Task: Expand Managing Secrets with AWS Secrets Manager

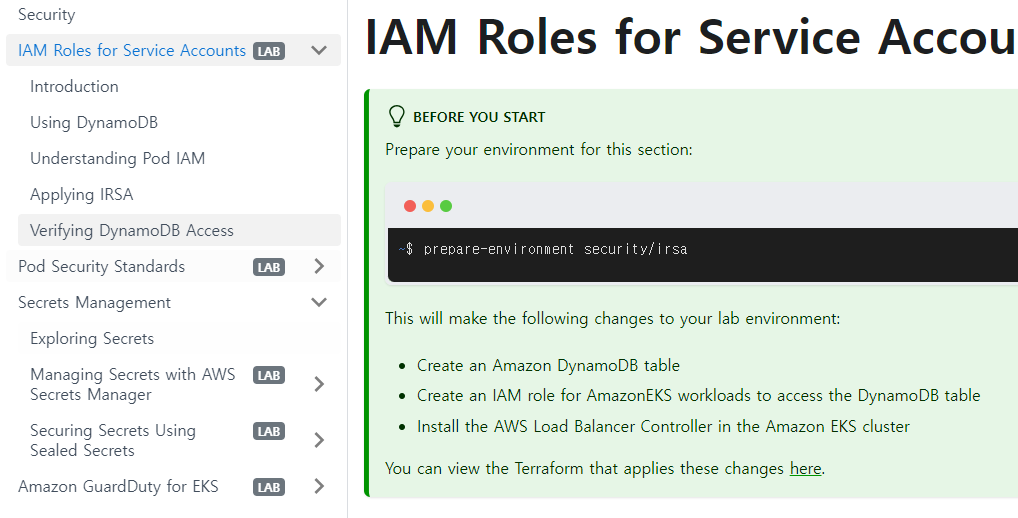Action: pyautogui.click(x=319, y=384)
